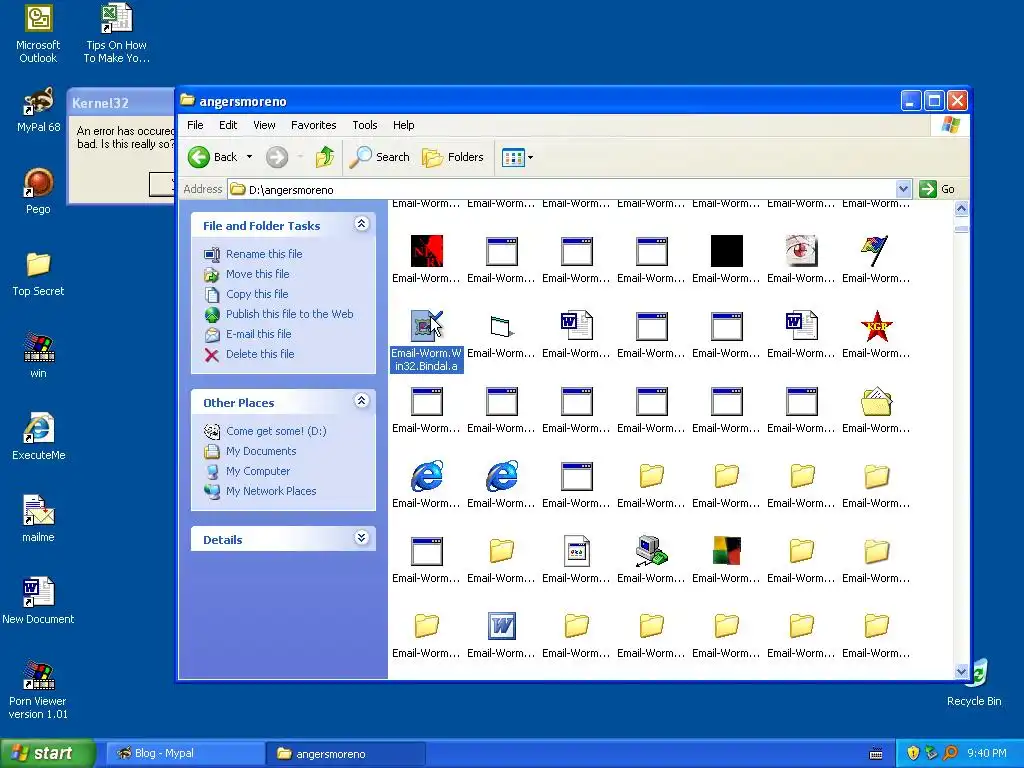Viewport: 1024px width, 768px height.
Task: Select the red green yellow black file icon
Action: [x=727, y=551]
